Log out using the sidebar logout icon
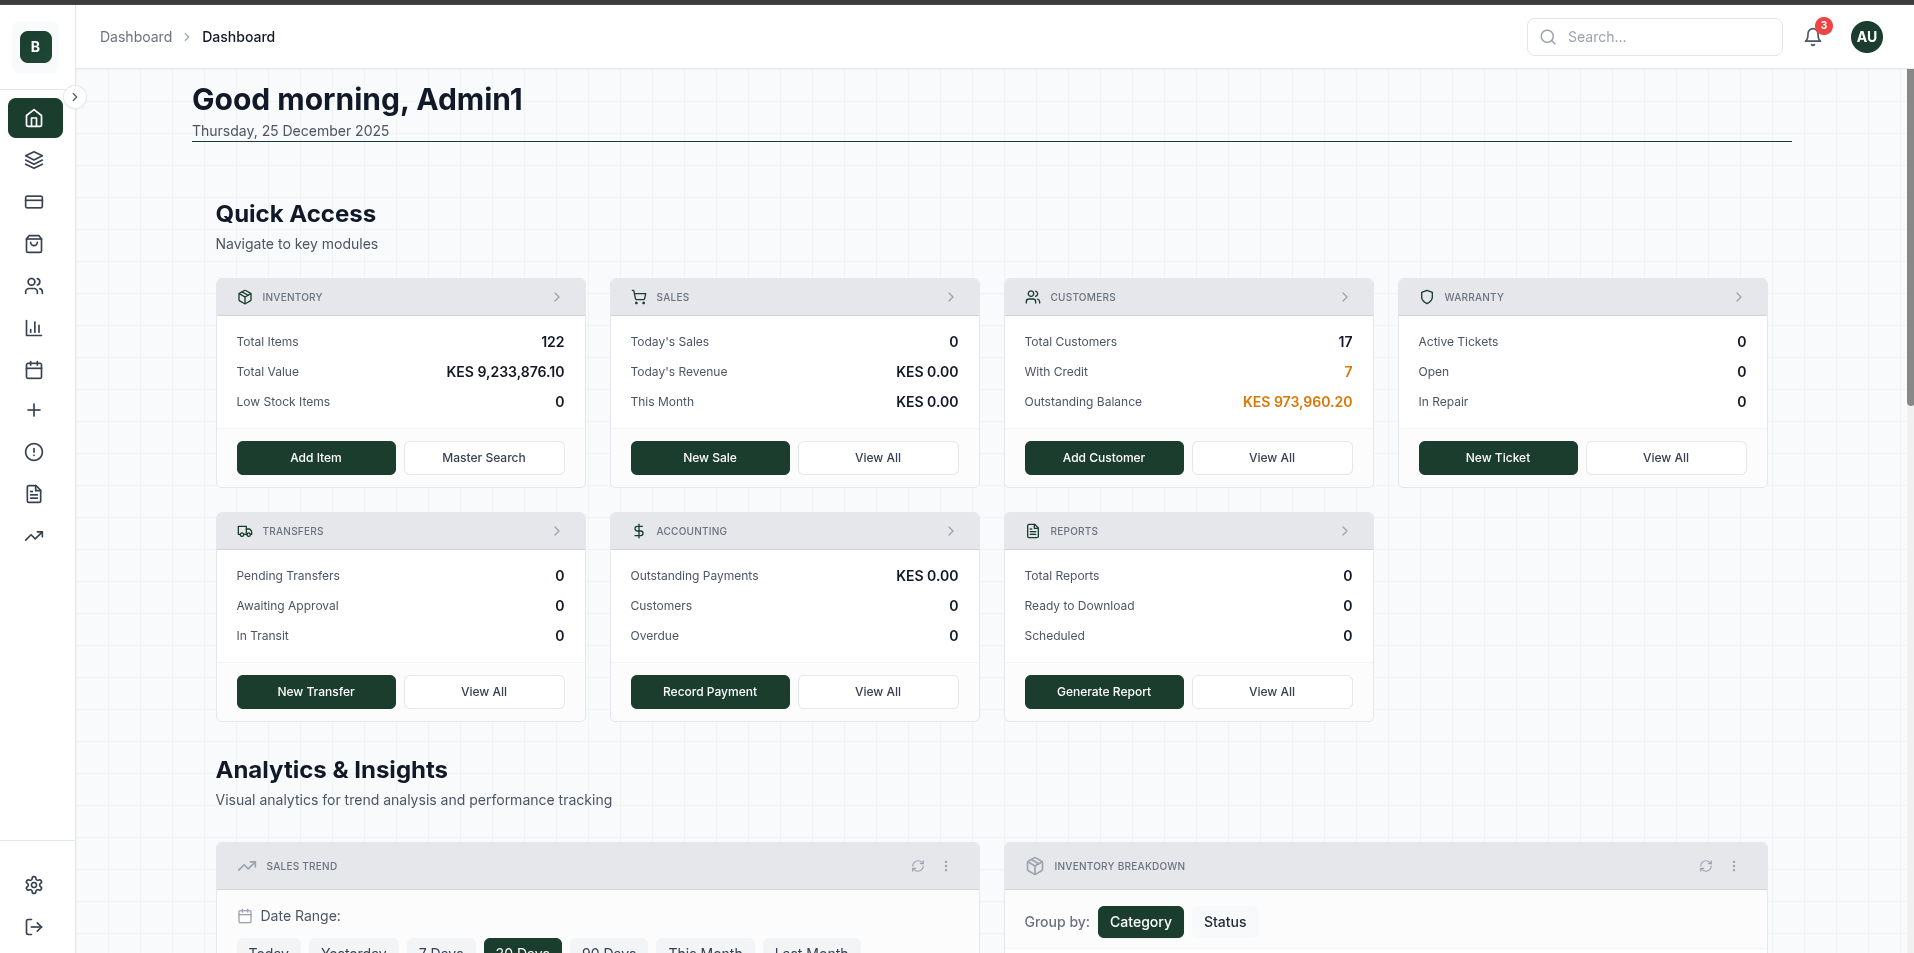 (x=34, y=927)
